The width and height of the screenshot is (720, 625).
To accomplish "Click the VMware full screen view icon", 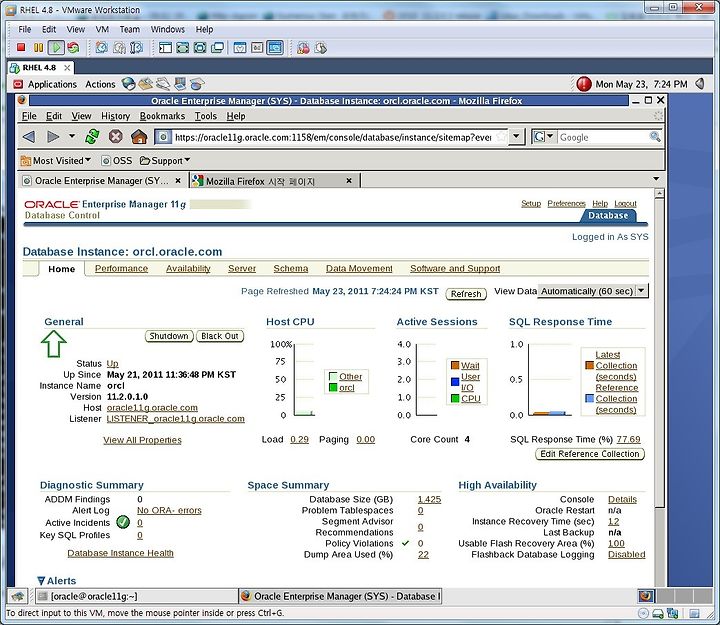I will click(x=200, y=47).
